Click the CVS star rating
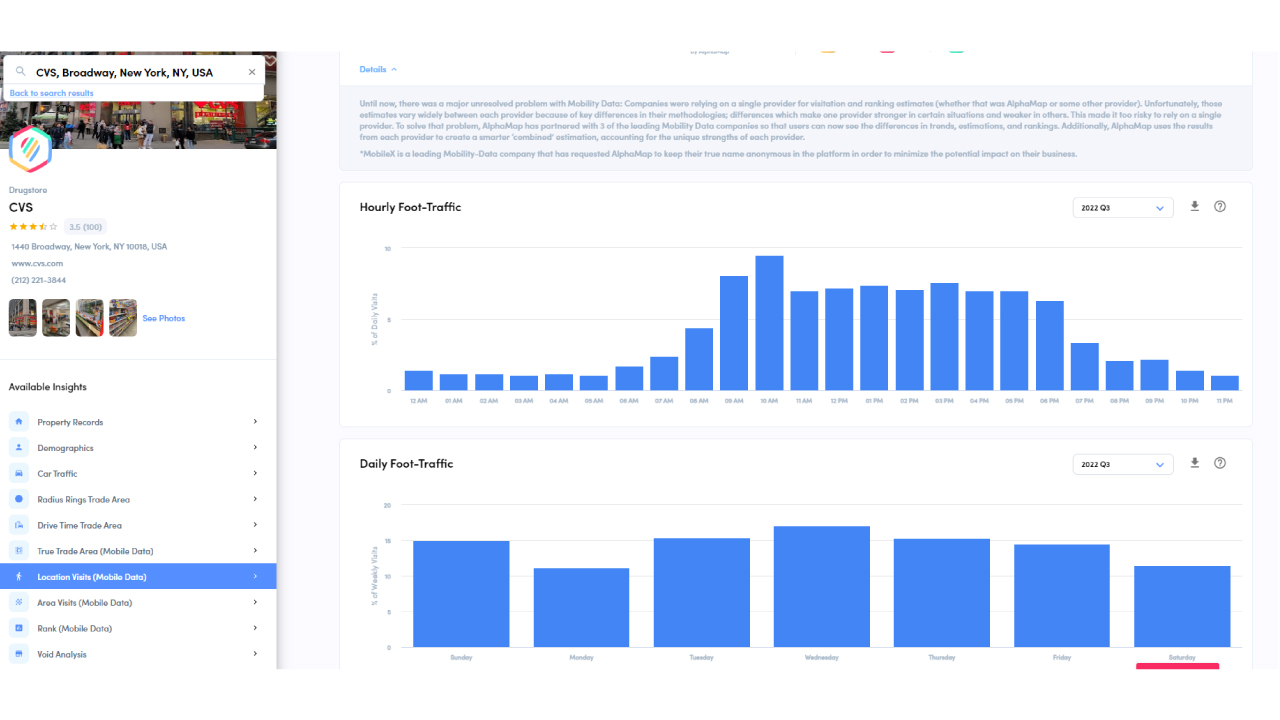This screenshot has width=1280, height=720. point(33,227)
